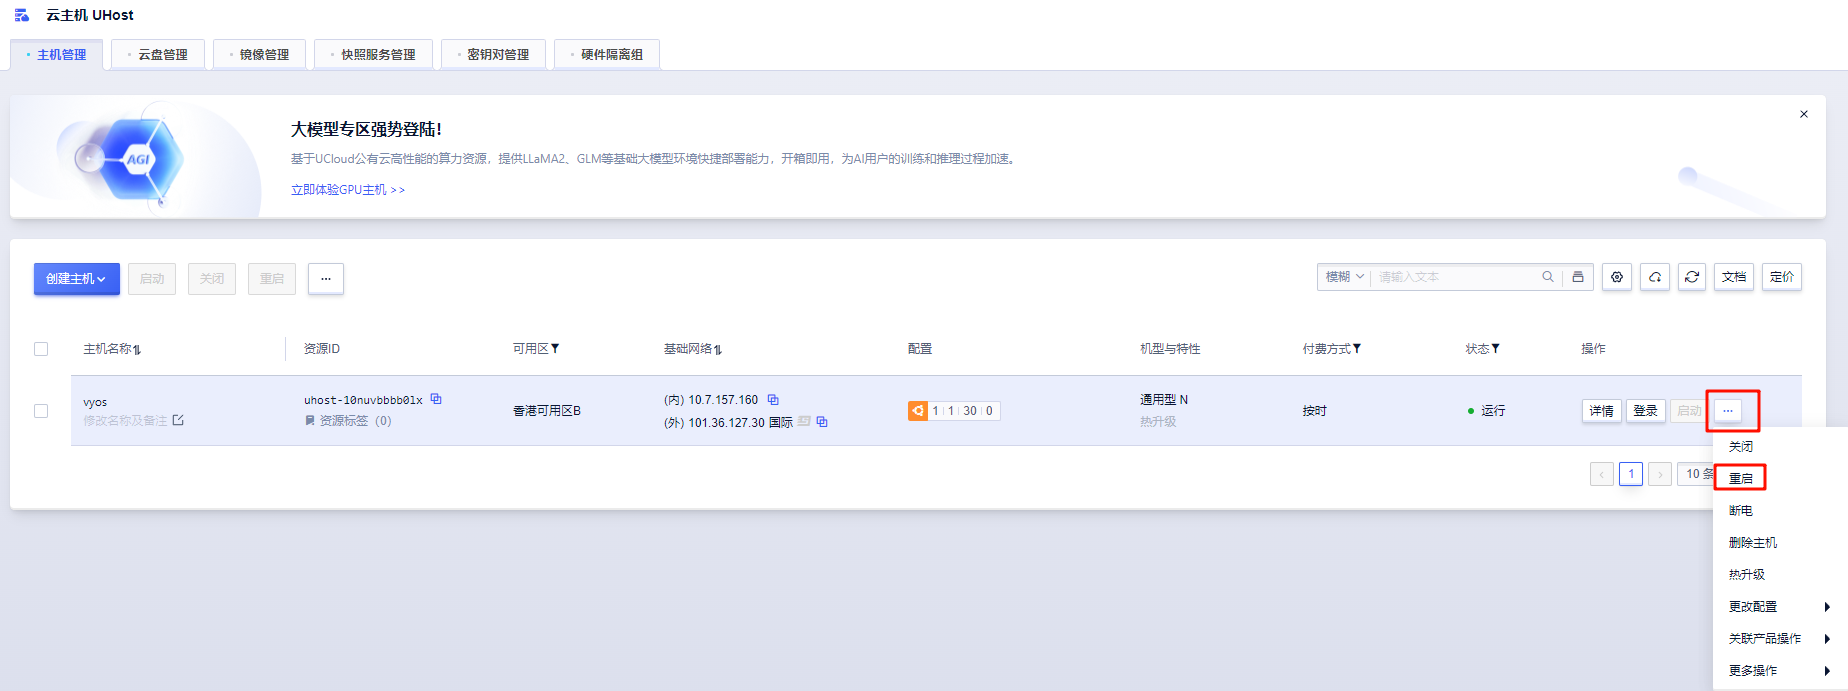1848x691 pixels.
Task: Click the AGI banner illustration
Action: (x=135, y=158)
